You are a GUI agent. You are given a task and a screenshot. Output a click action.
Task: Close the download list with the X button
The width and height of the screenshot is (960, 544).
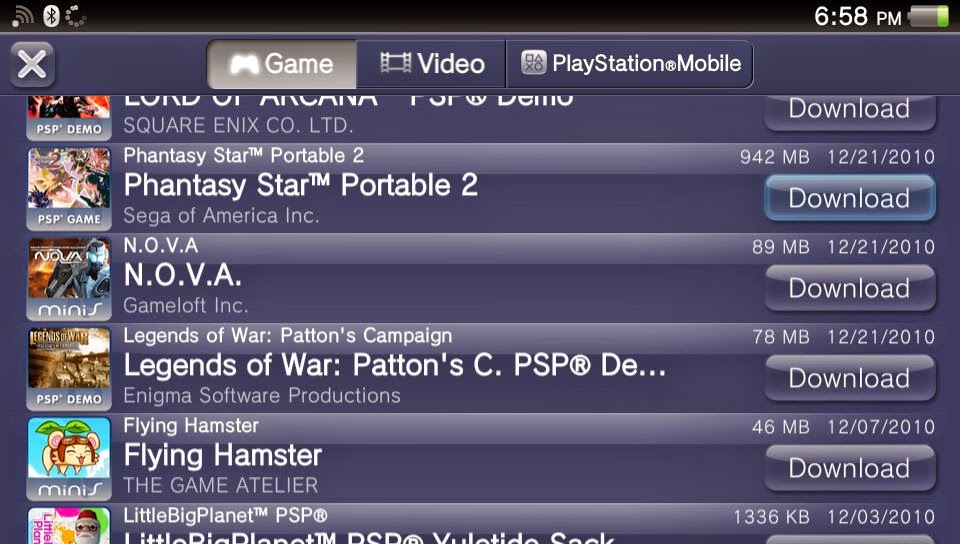(x=32, y=64)
